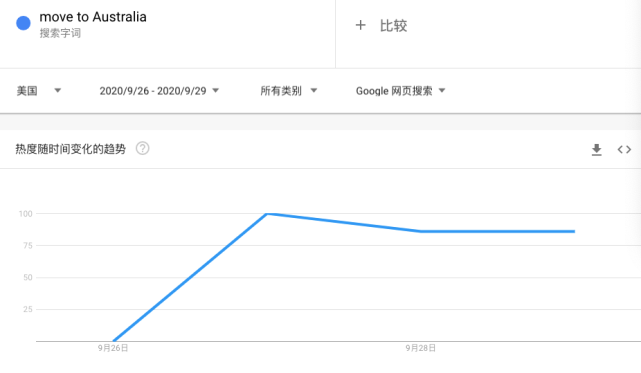Click the help question mark icon
The height and width of the screenshot is (373, 641).
[x=142, y=148]
